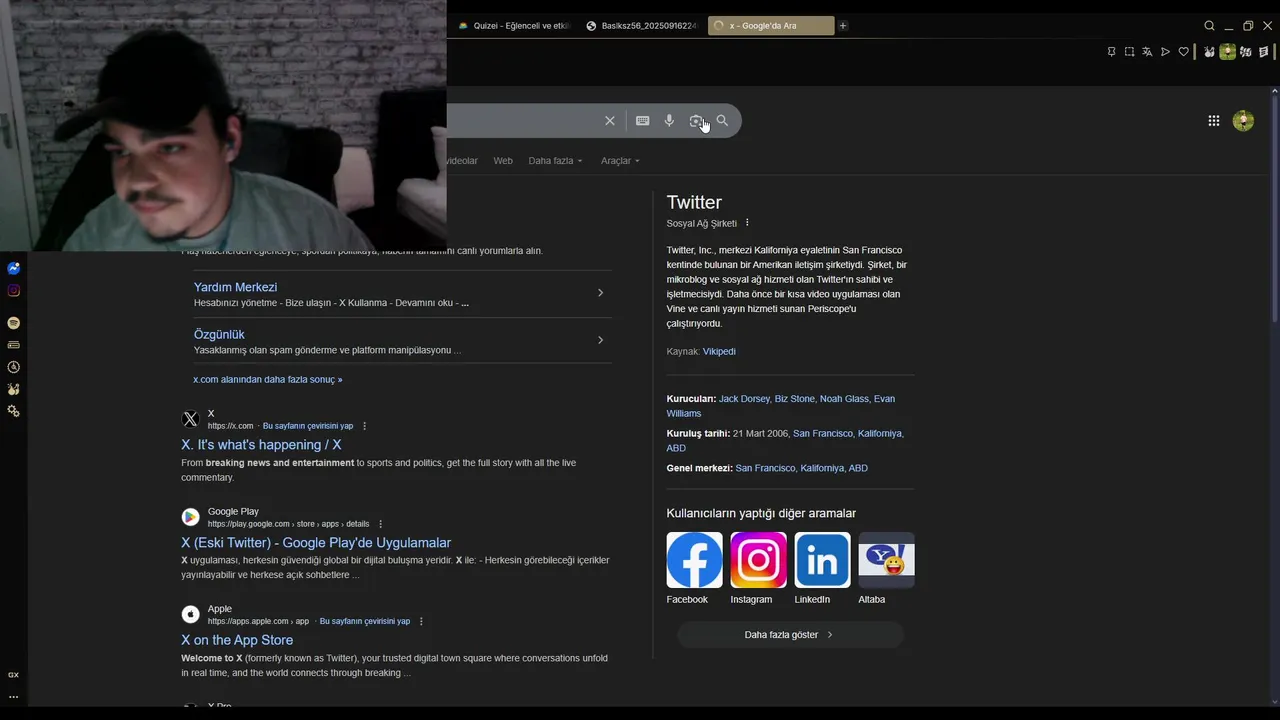Clear the Google search box text

click(610, 121)
